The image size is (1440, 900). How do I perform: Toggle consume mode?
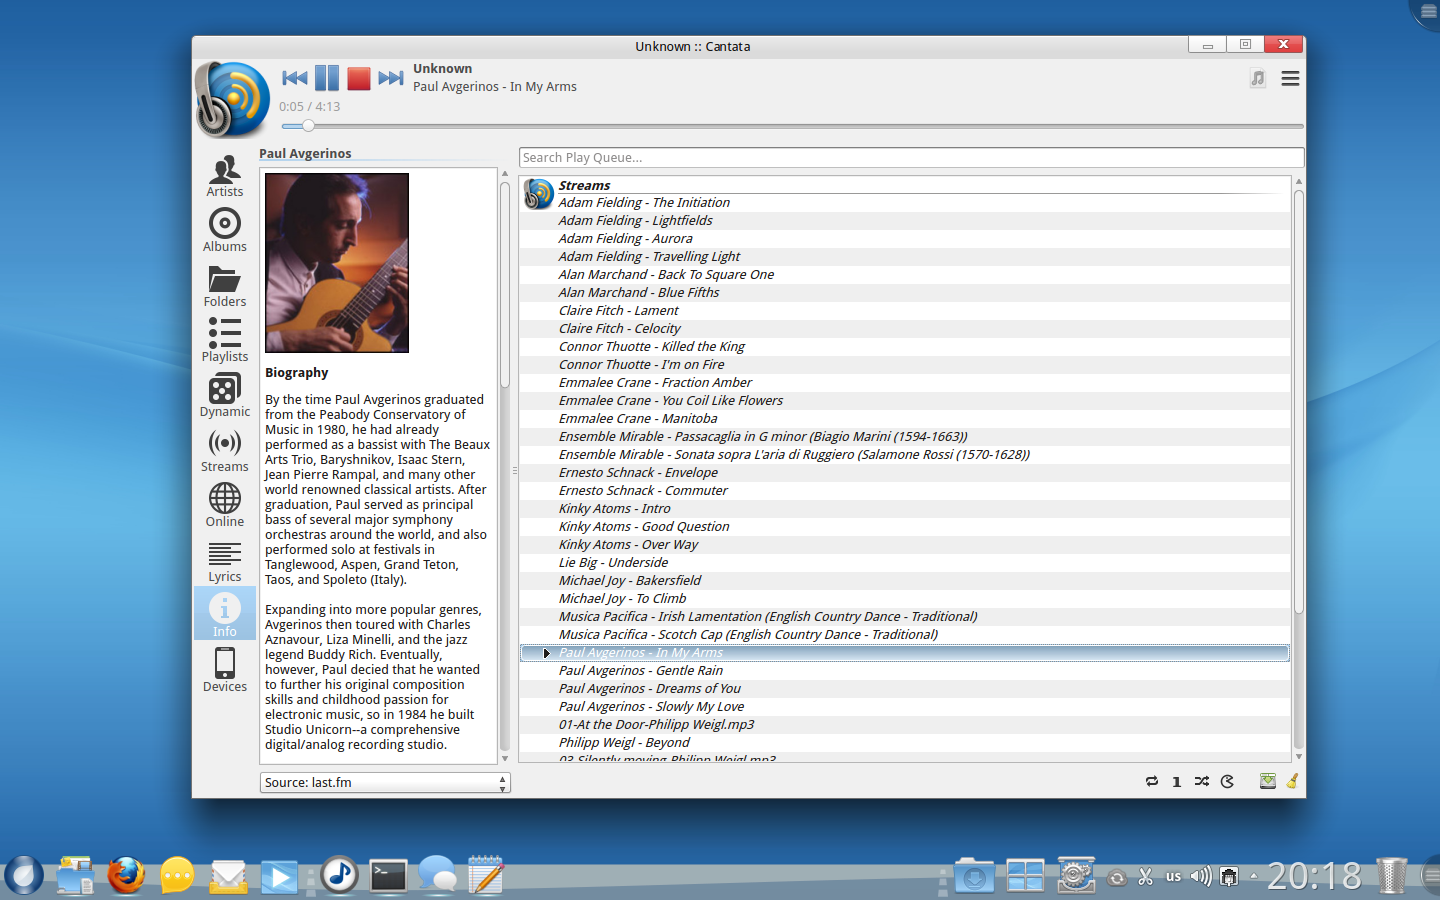pos(1227,781)
